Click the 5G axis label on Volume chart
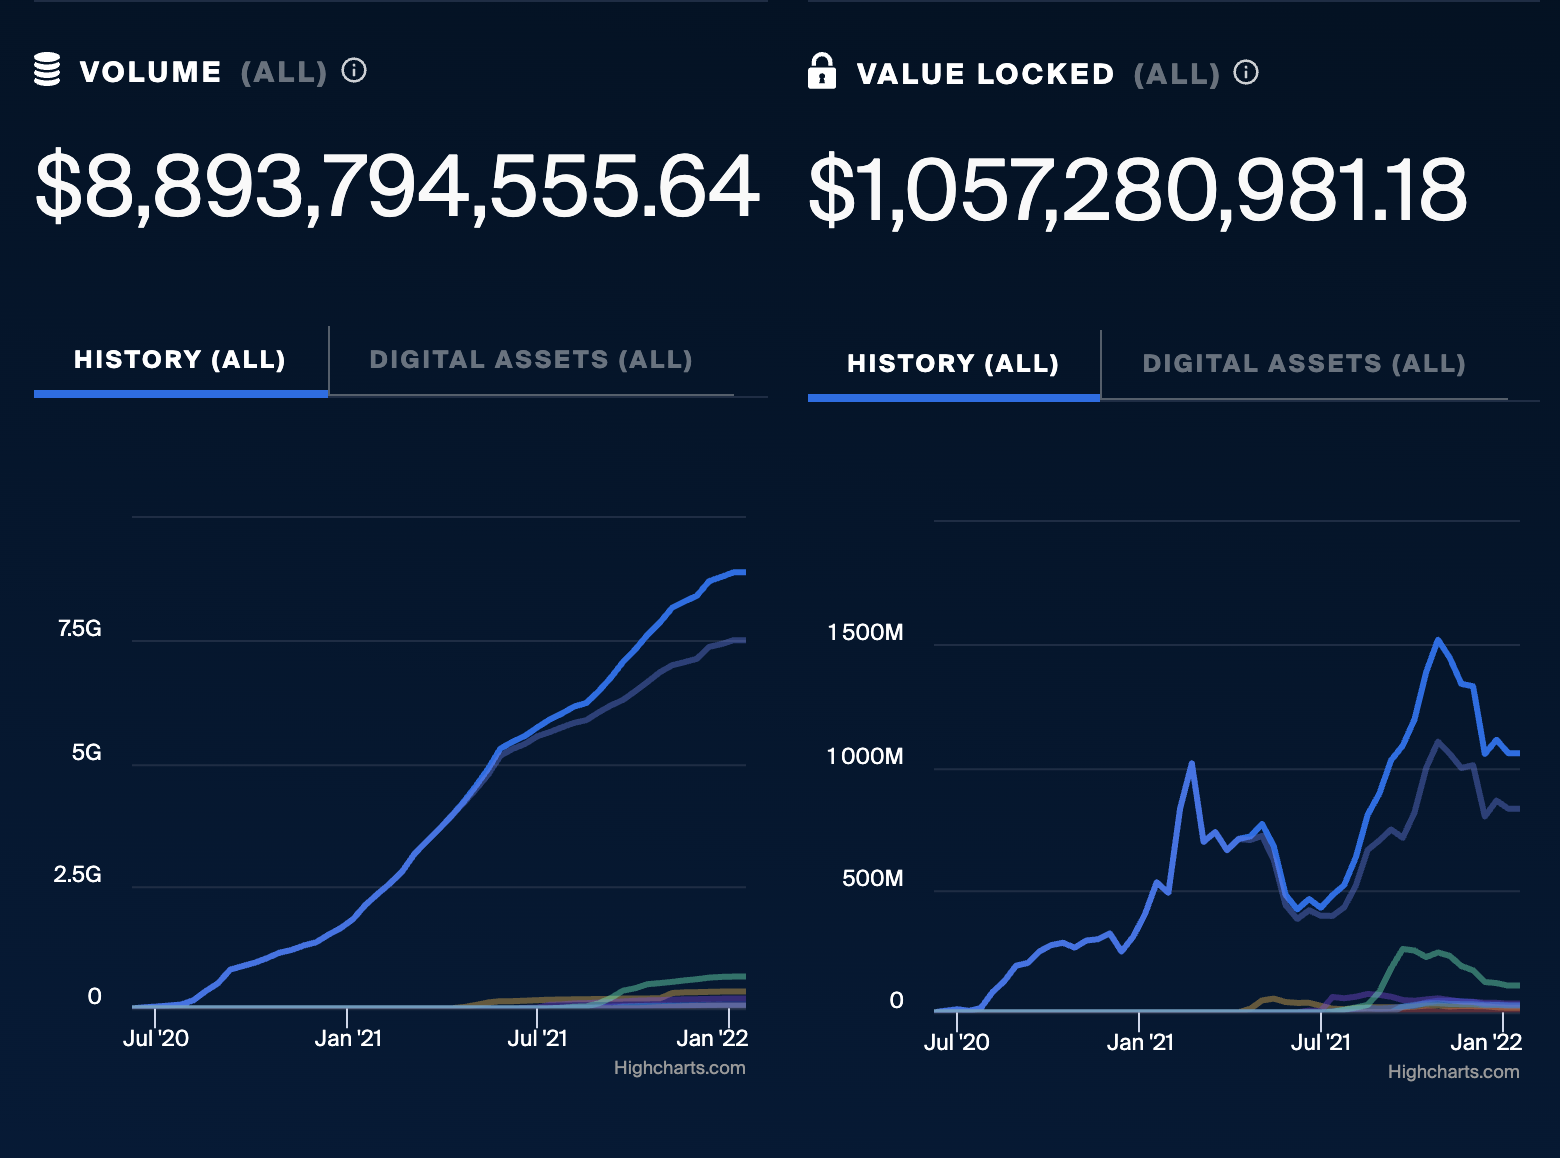Viewport: 1560px width, 1158px height. pyautogui.click(x=87, y=753)
